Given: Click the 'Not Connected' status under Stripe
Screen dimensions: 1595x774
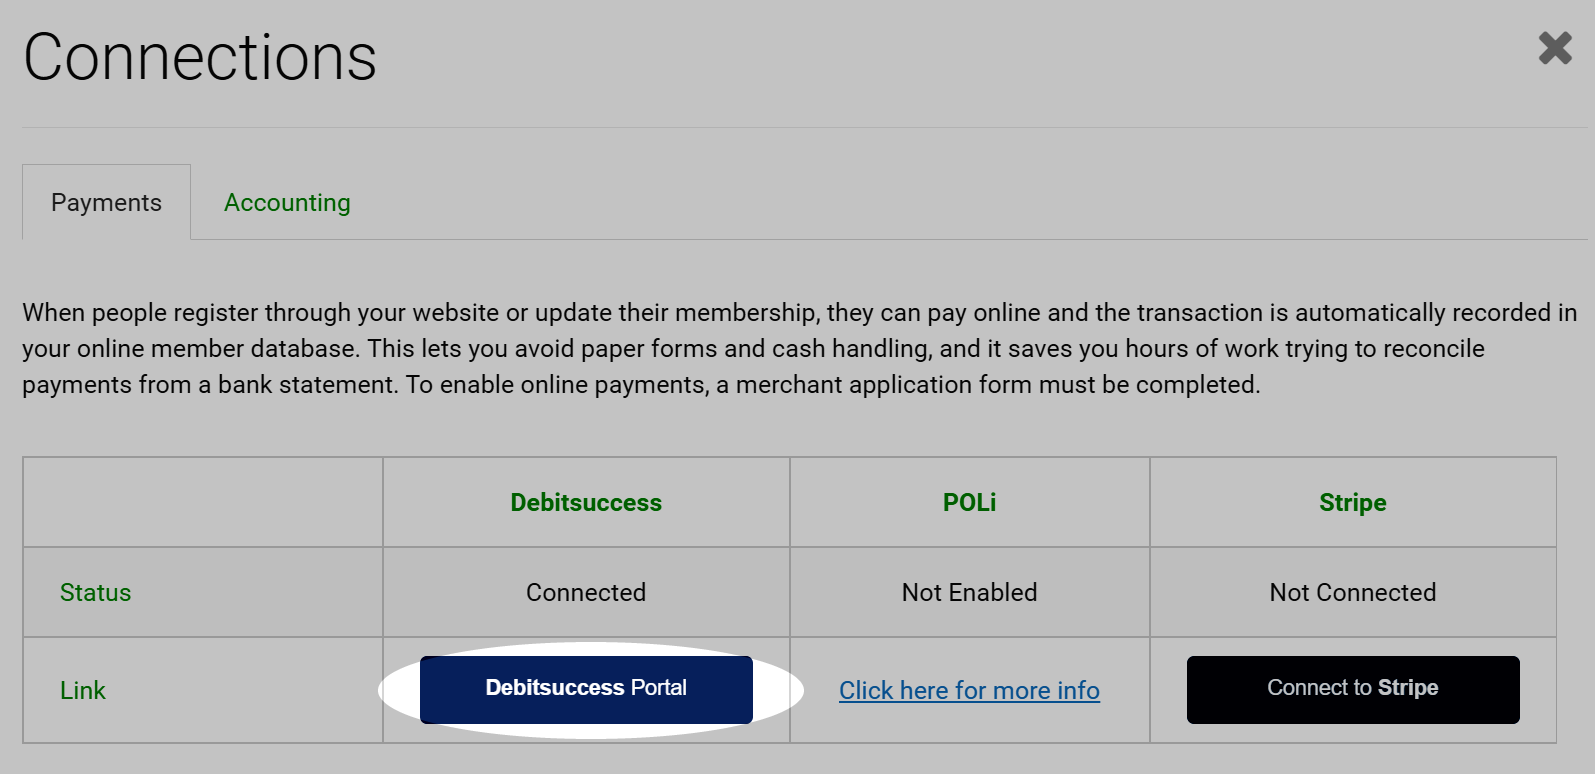Looking at the screenshot, I should [x=1353, y=592].
